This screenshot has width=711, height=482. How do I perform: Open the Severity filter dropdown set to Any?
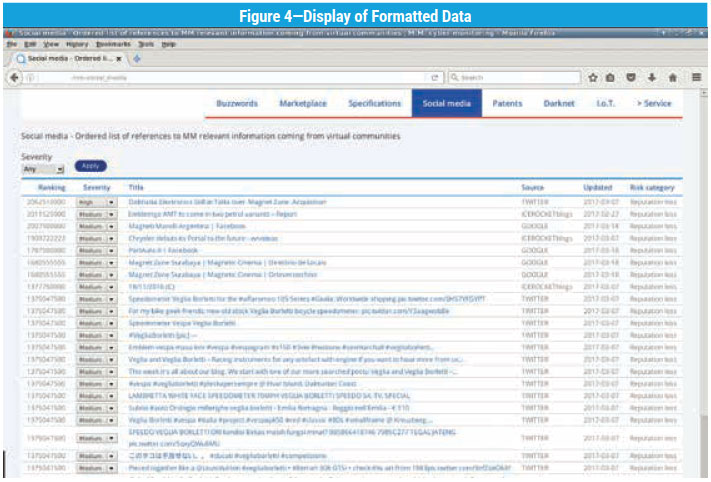tap(43, 169)
